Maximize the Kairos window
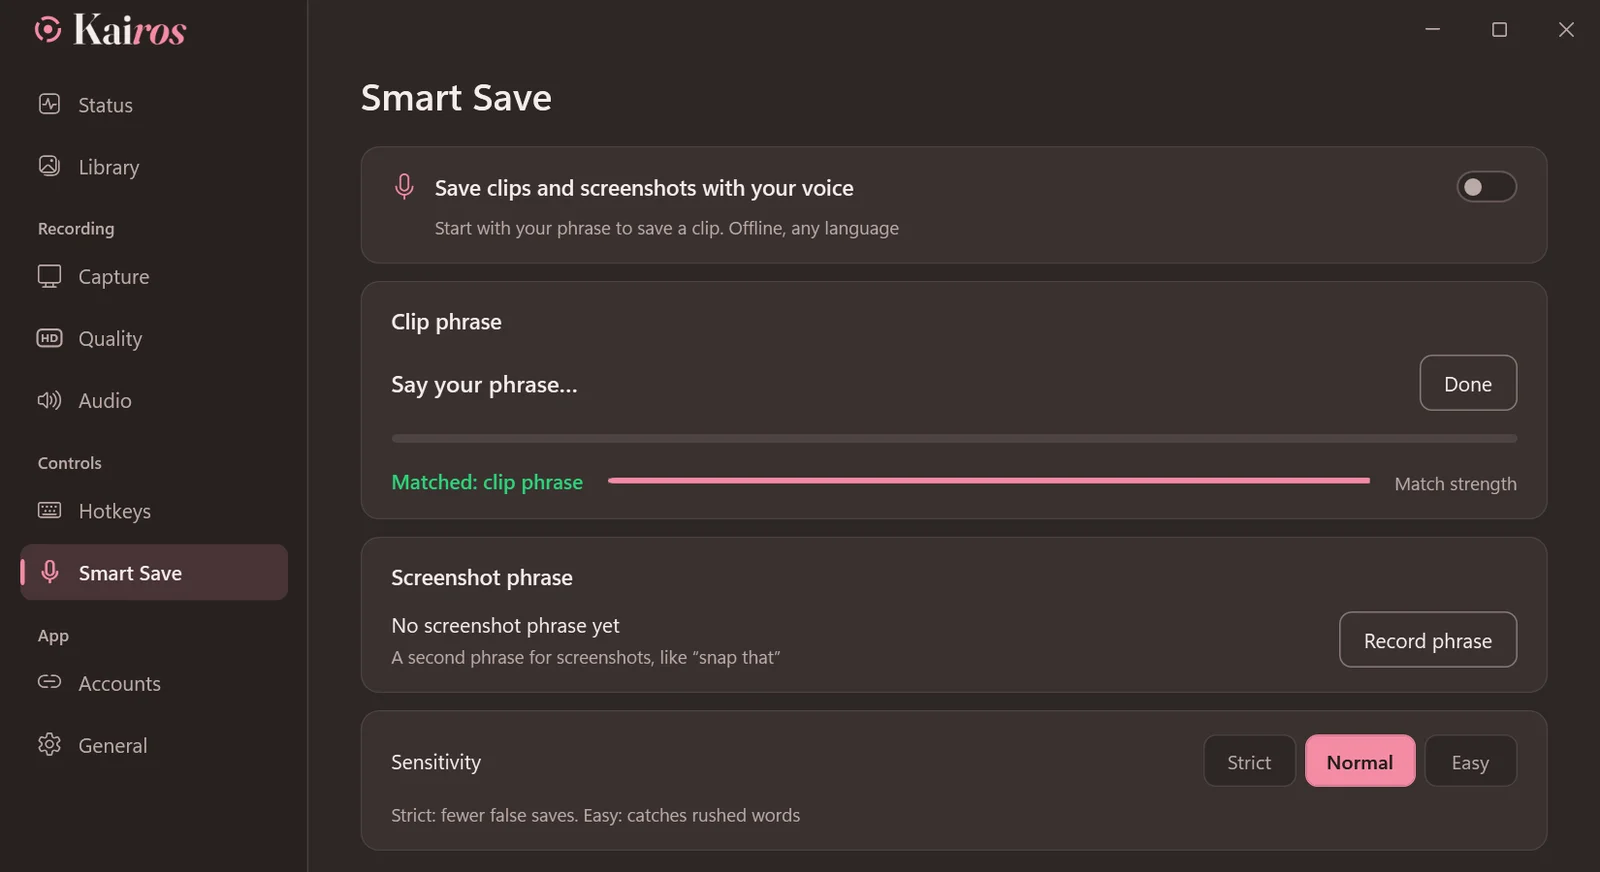1600x872 pixels. tap(1499, 30)
